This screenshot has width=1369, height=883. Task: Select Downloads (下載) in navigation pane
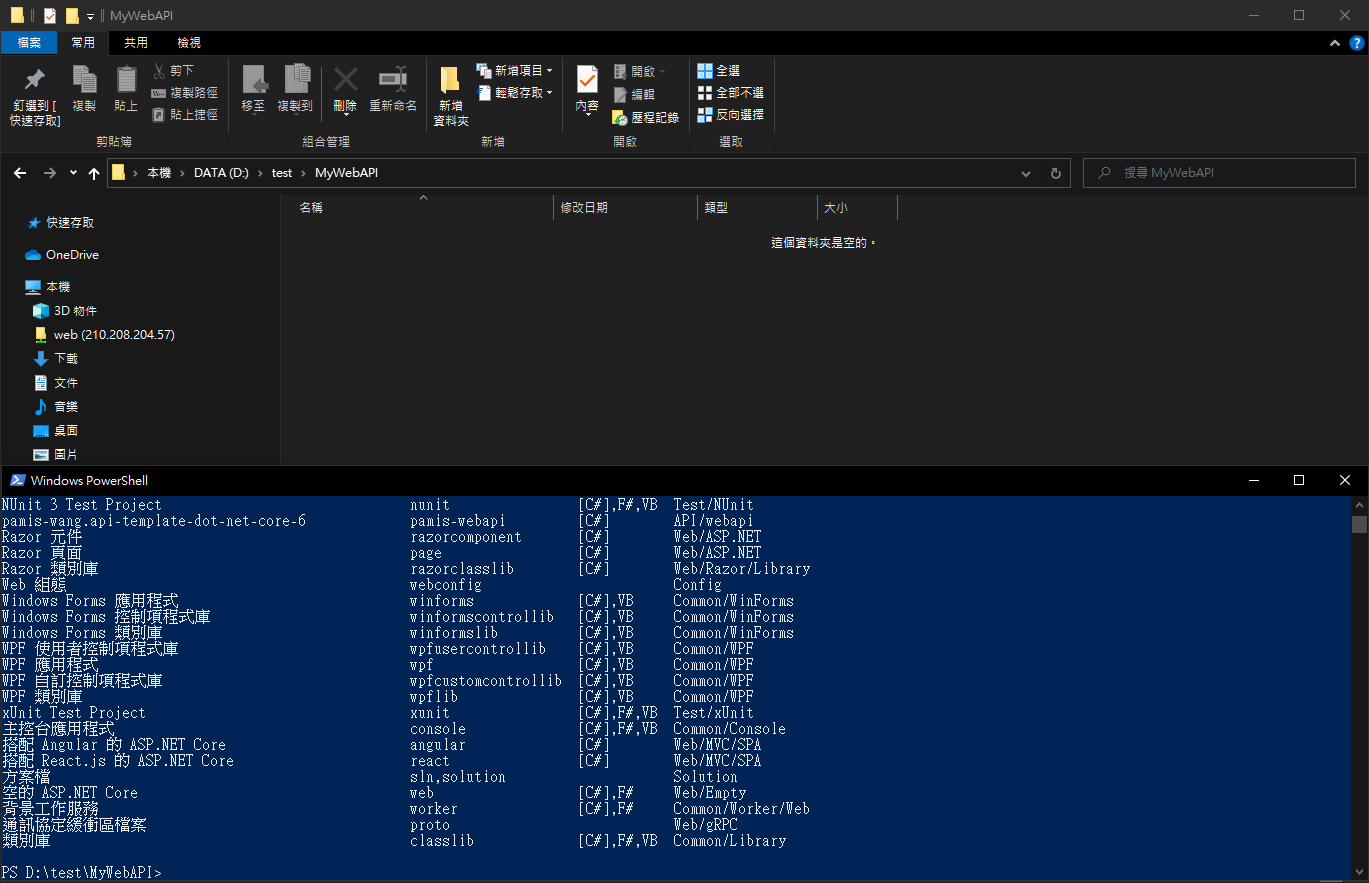coord(56,359)
